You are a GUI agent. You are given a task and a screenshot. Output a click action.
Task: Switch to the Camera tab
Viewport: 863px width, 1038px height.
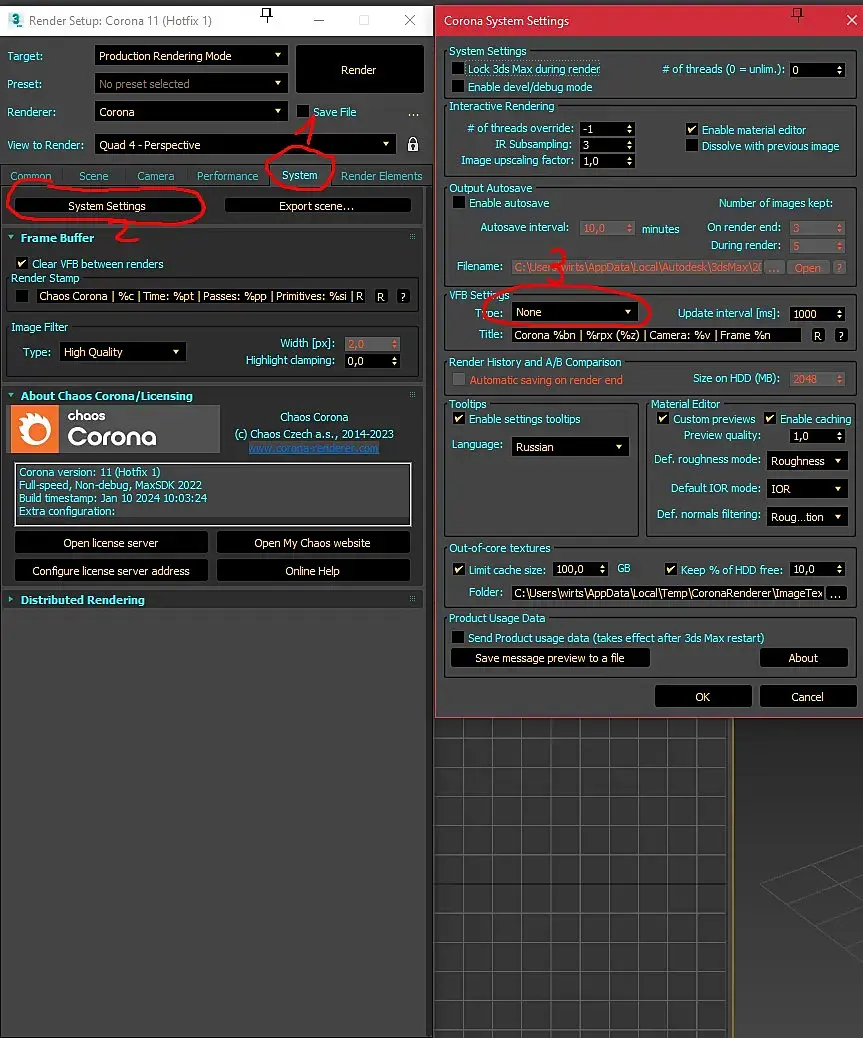click(156, 176)
